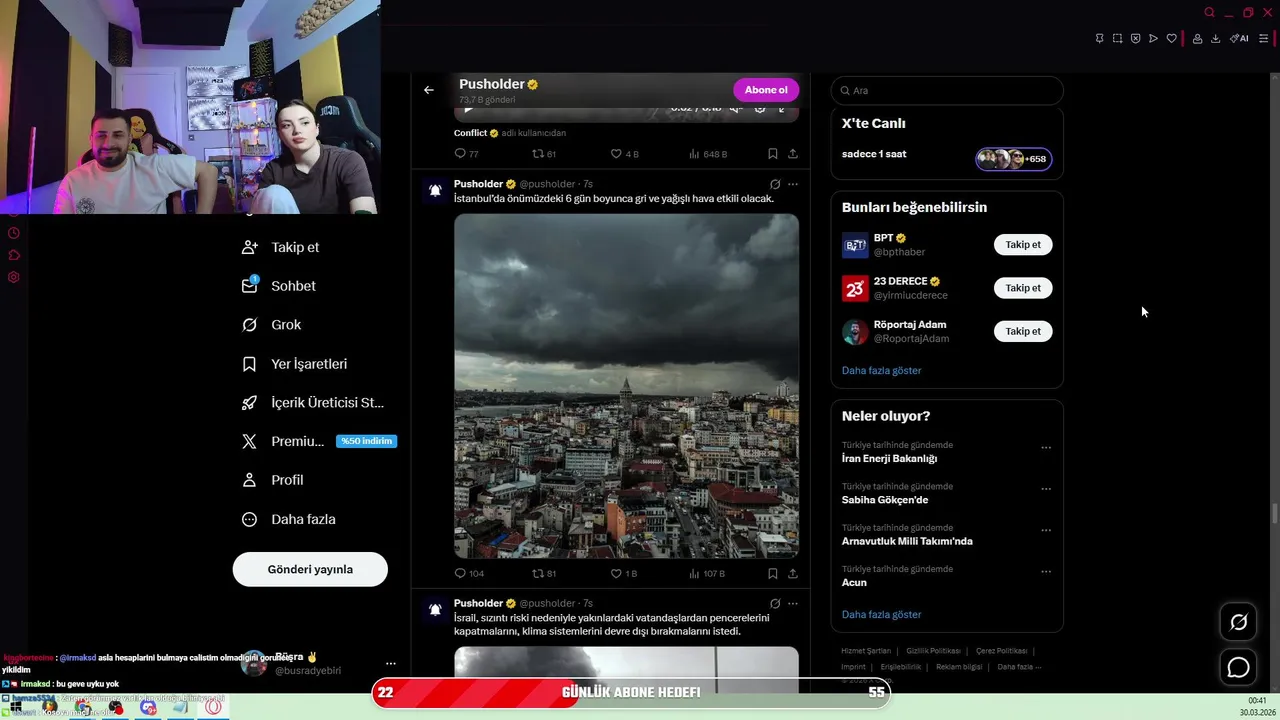Open the browser downloads icon
Image resolution: width=1280 pixels, height=720 pixels.
tap(1215, 38)
